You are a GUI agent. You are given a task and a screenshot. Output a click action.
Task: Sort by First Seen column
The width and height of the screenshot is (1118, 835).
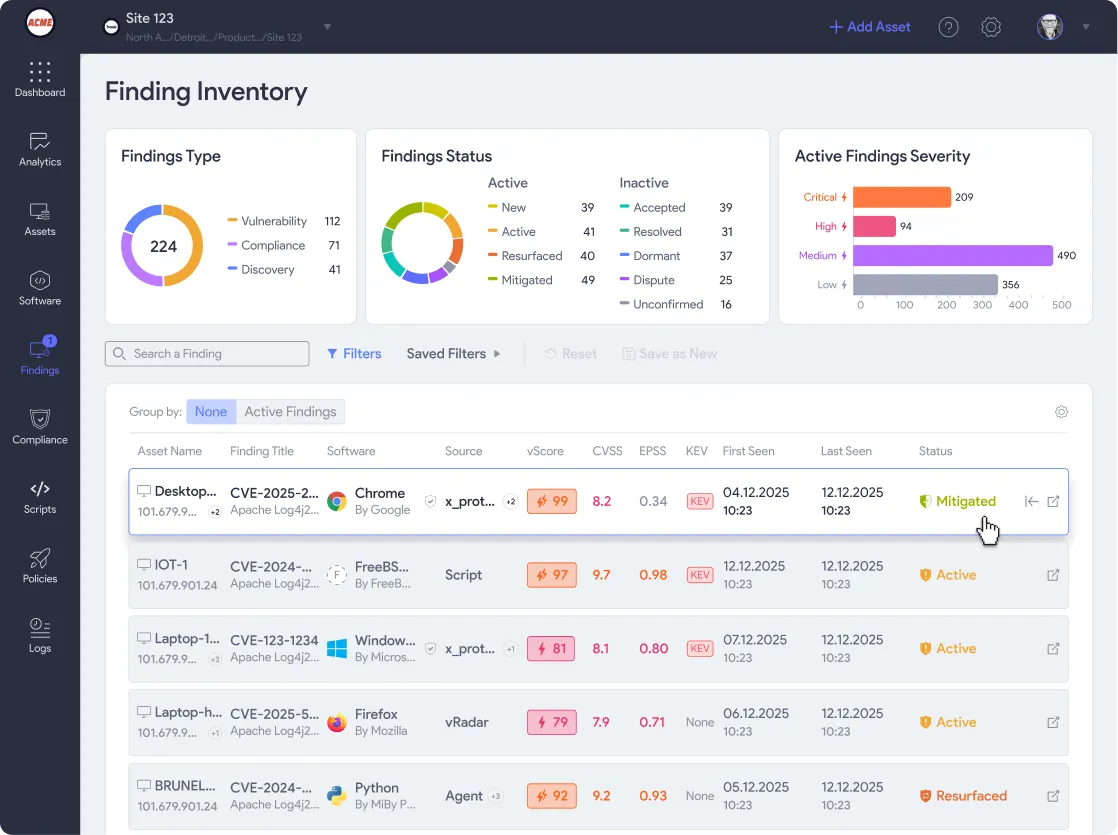tap(748, 451)
